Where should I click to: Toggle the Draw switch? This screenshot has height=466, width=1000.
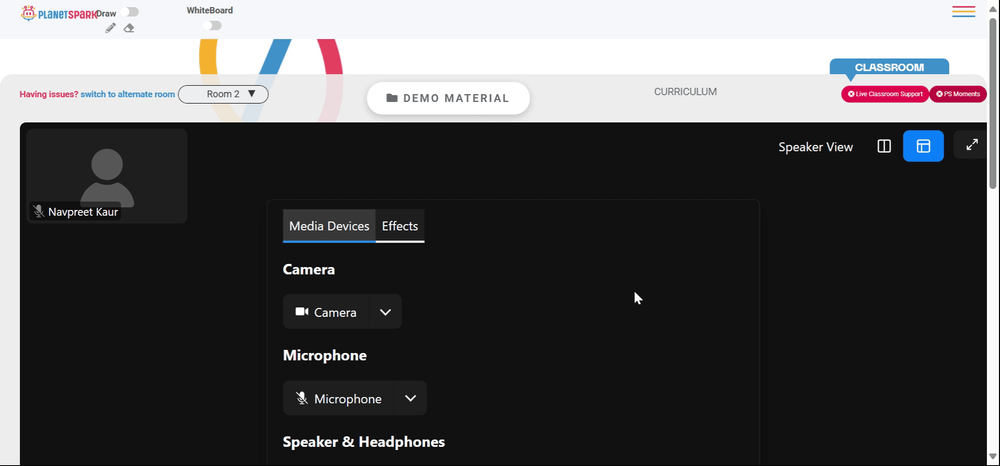click(129, 12)
